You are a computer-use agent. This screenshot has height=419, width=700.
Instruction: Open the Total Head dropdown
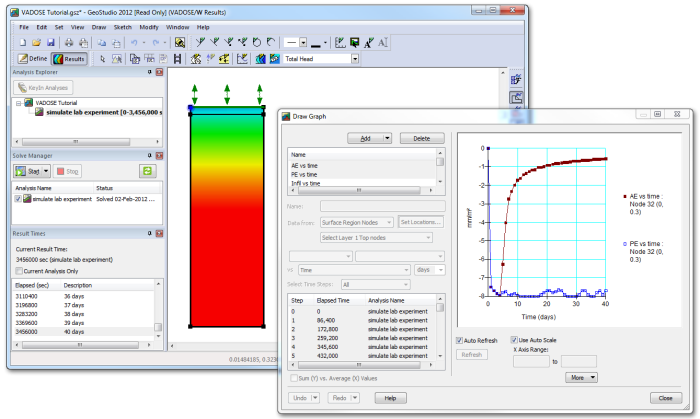(x=354, y=59)
